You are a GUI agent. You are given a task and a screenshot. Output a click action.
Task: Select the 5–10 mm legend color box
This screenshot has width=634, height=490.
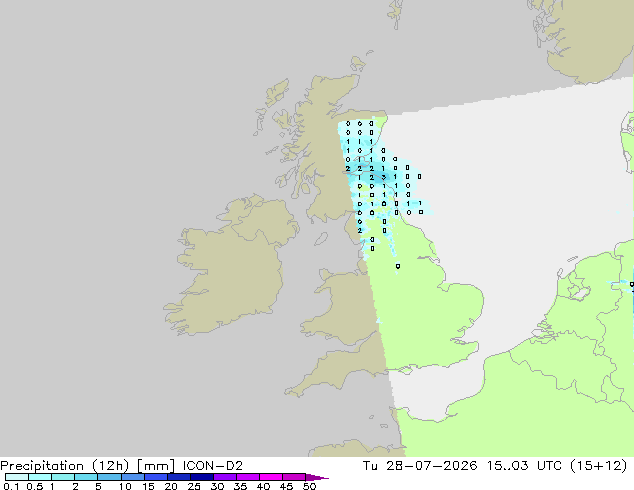click(x=109, y=477)
